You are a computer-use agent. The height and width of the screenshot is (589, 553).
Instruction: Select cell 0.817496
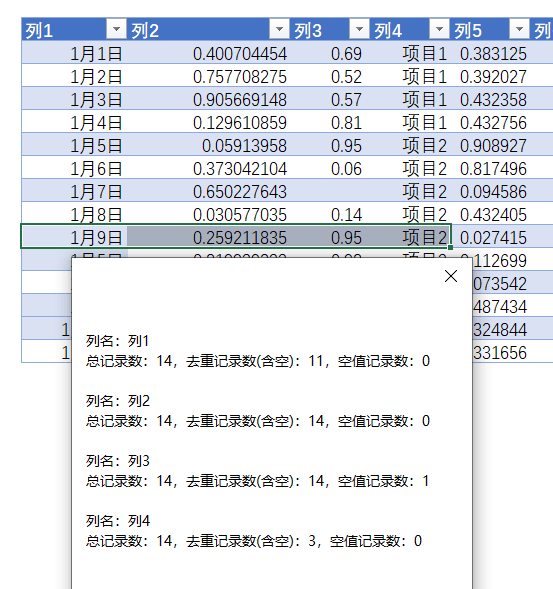[x=490, y=168]
